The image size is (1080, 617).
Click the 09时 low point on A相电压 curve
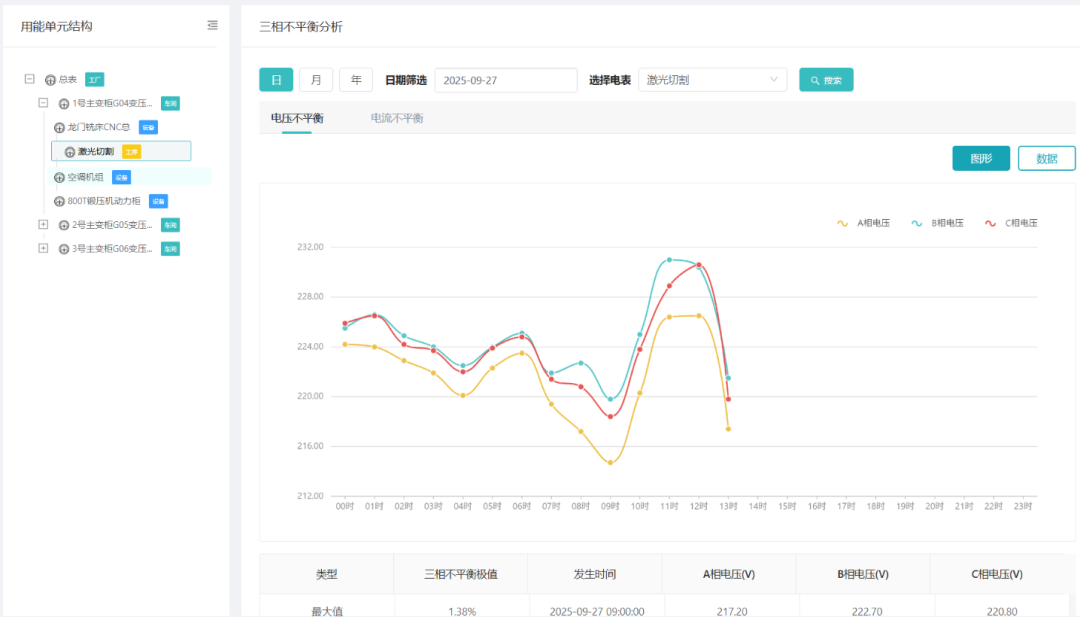coord(610,462)
